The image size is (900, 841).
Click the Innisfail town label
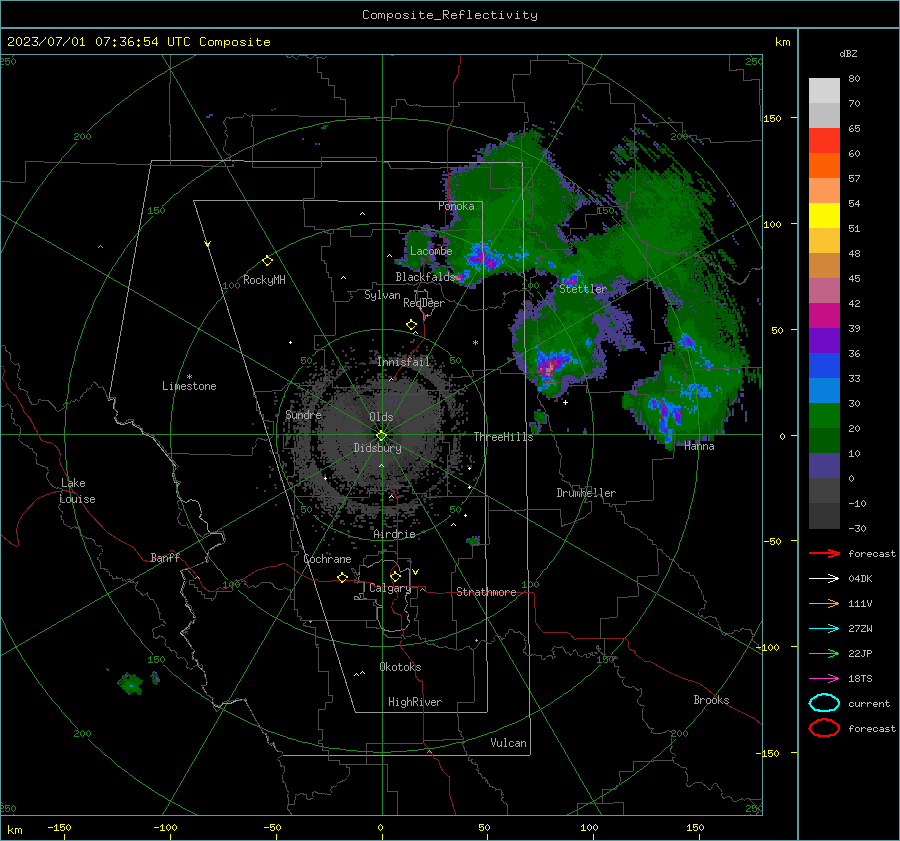(403, 362)
